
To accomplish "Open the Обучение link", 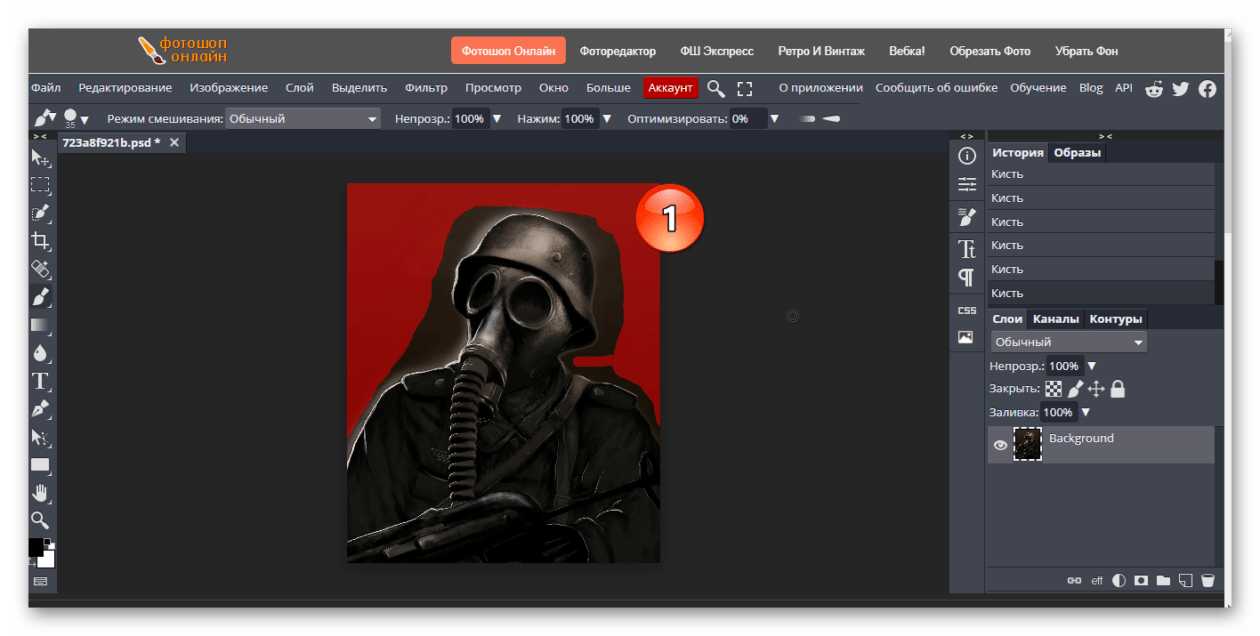I will pyautogui.click(x=1038, y=88).
